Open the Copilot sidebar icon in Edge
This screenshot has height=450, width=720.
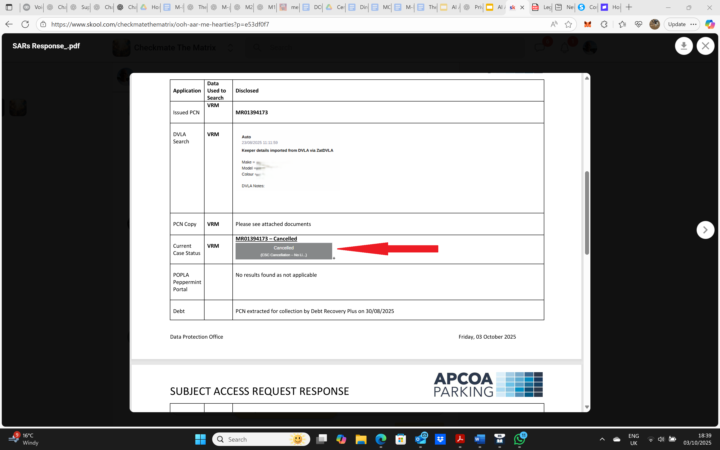point(710,24)
